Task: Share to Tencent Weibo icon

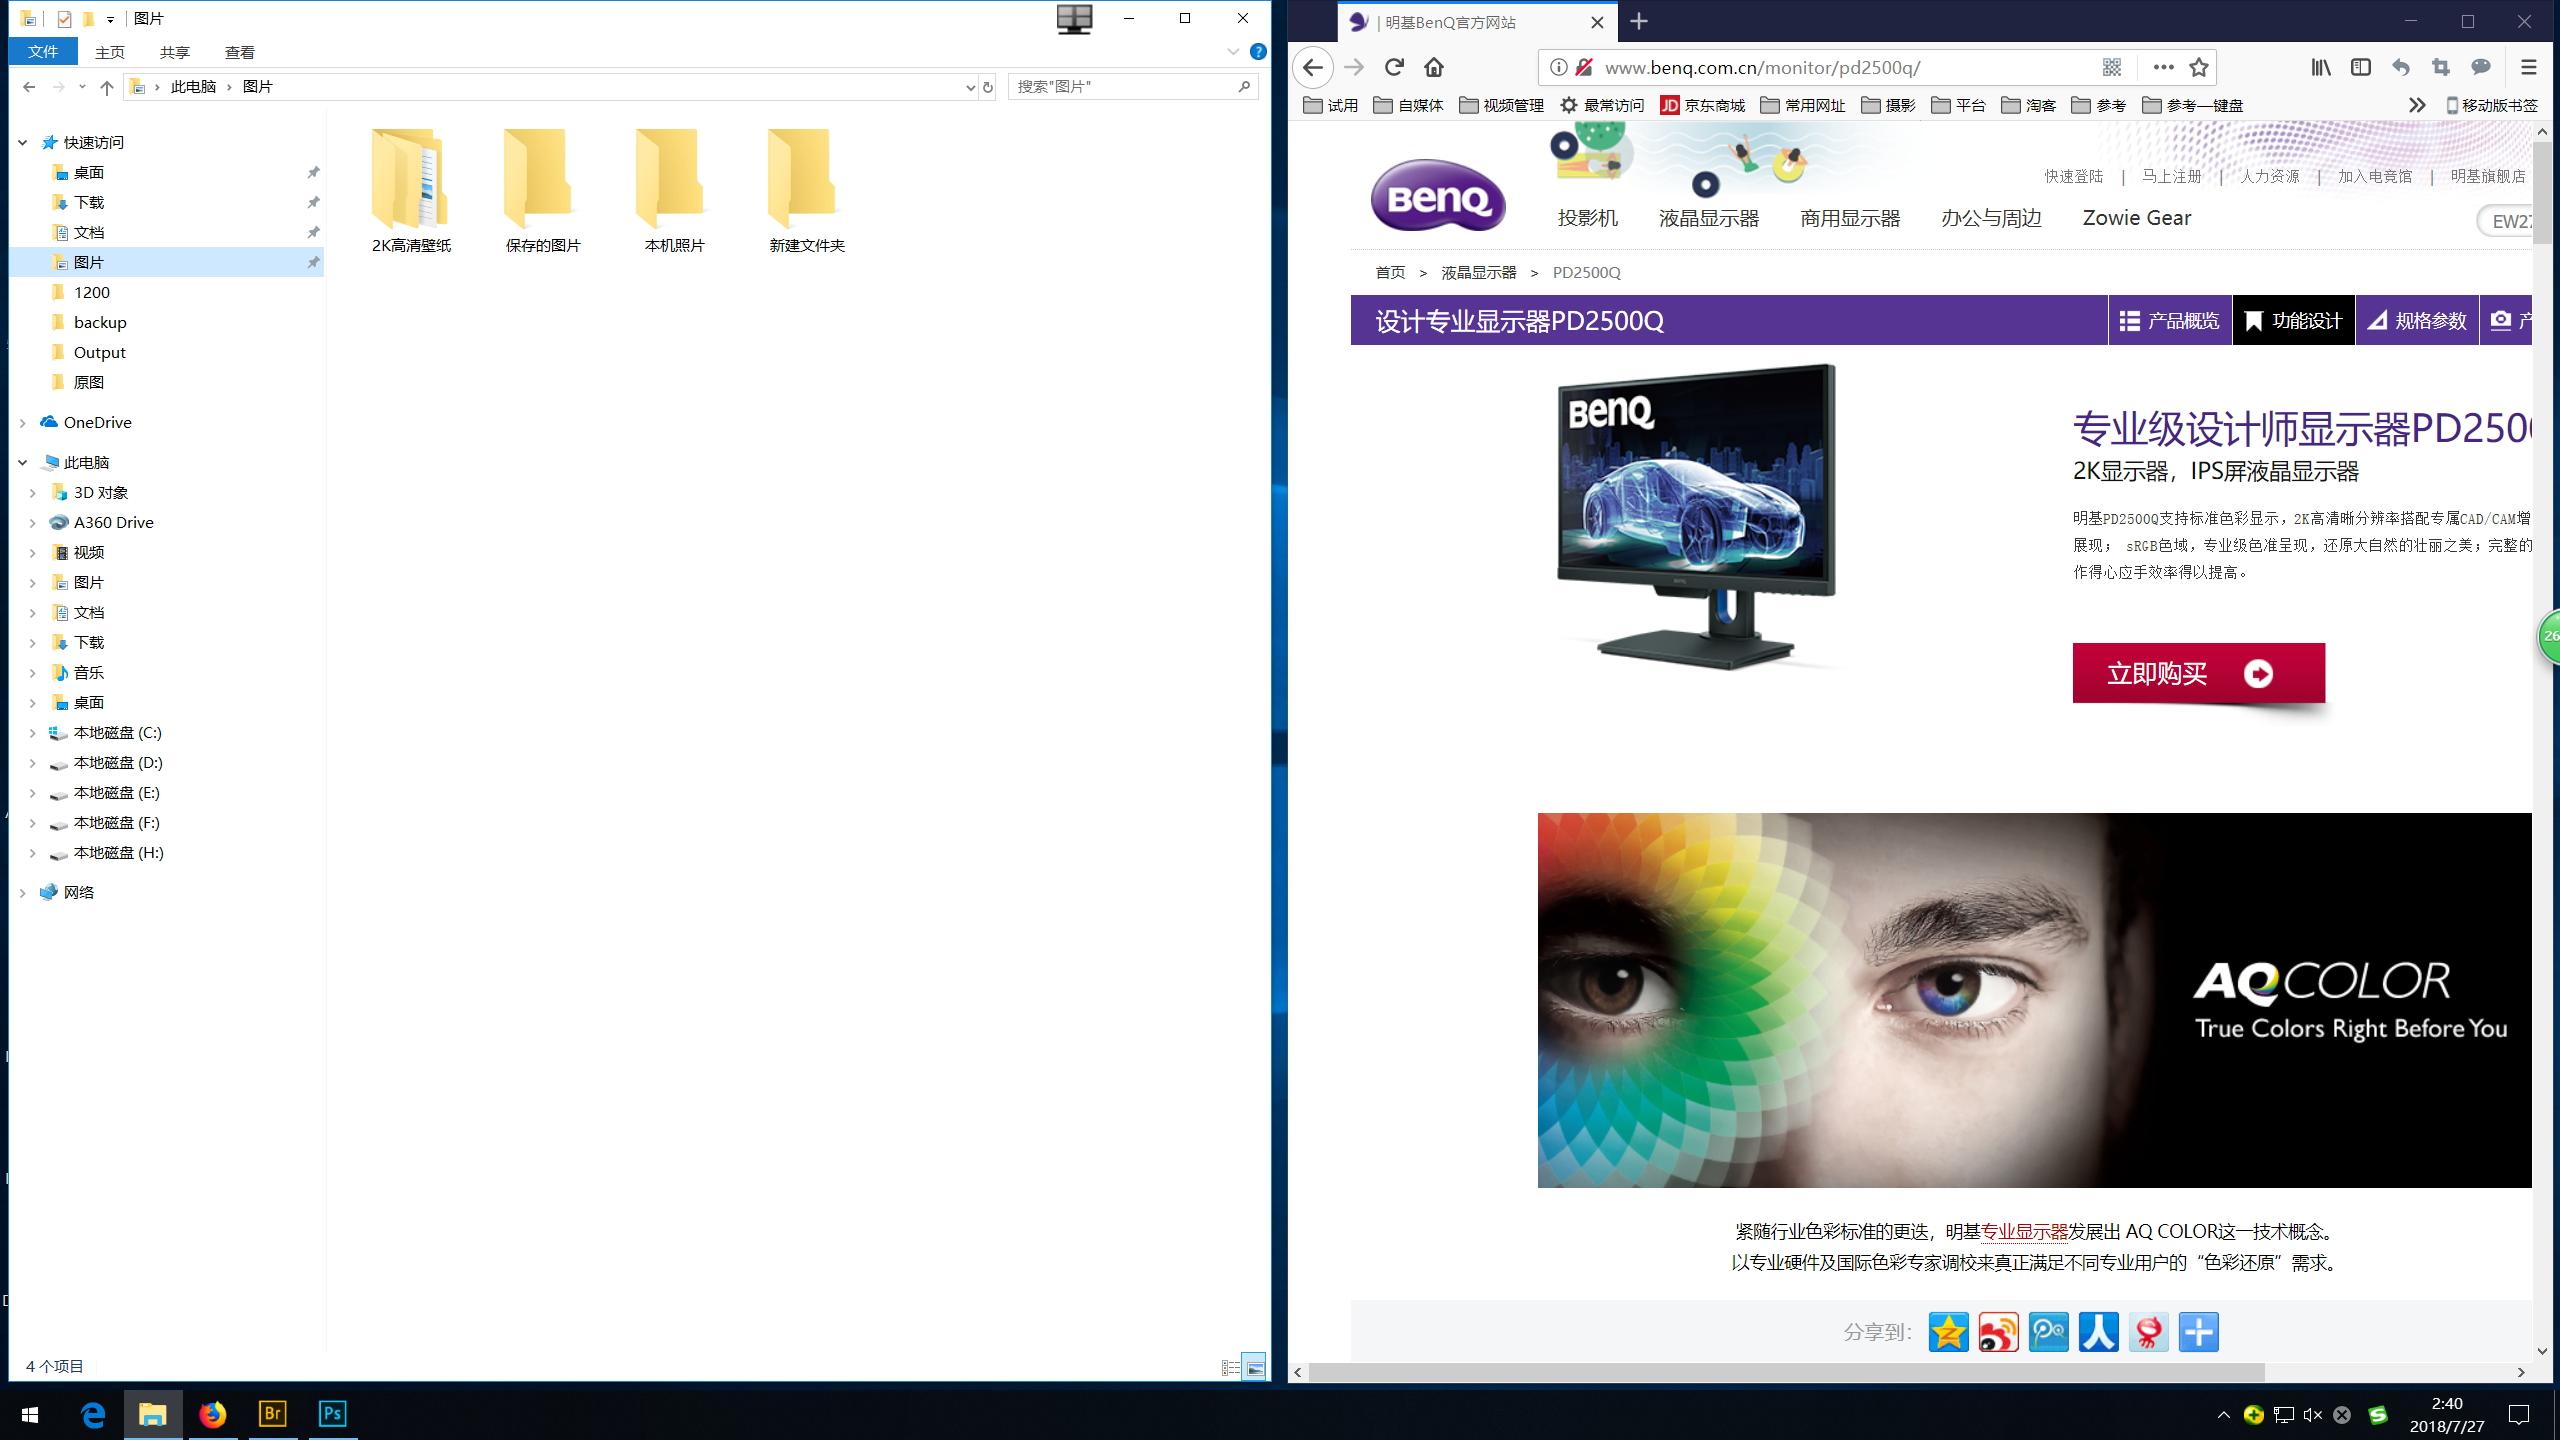Action: tap(2049, 1332)
